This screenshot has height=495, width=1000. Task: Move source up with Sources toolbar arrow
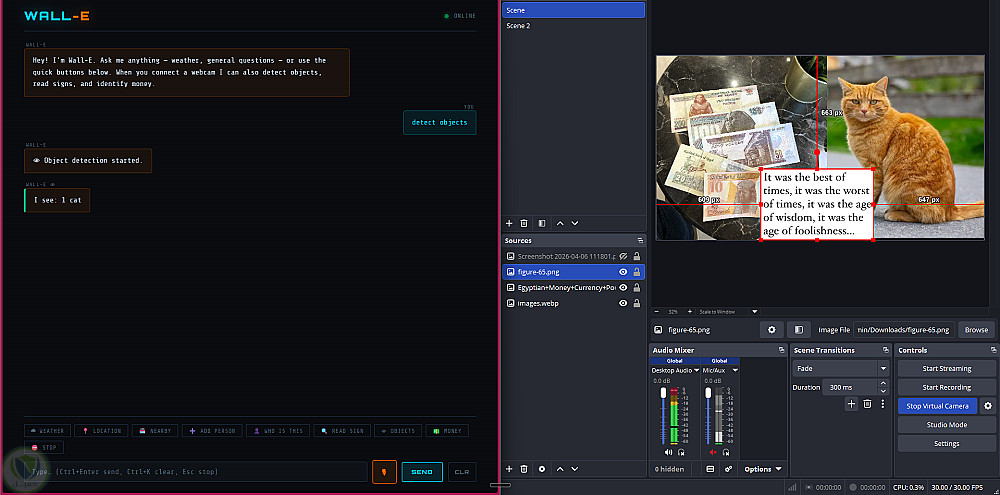560,469
